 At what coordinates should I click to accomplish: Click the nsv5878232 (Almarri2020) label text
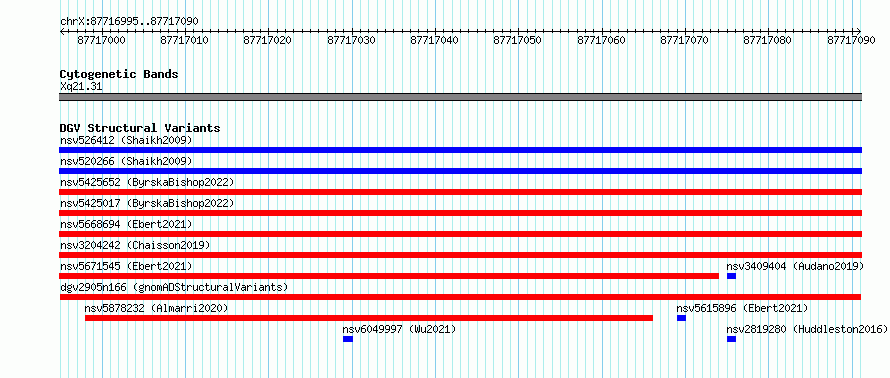[x=156, y=308]
